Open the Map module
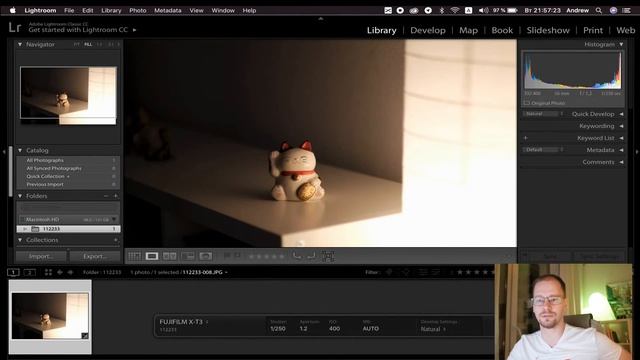 pos(468,30)
